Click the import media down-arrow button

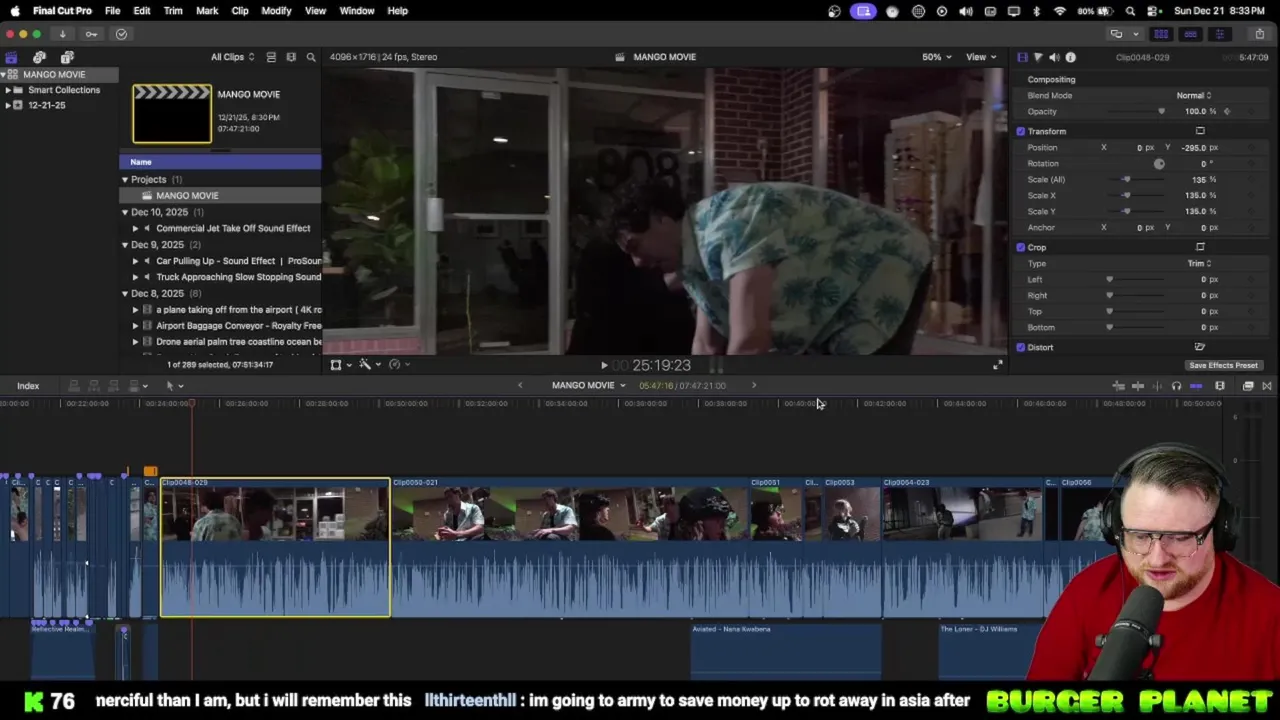click(62, 34)
